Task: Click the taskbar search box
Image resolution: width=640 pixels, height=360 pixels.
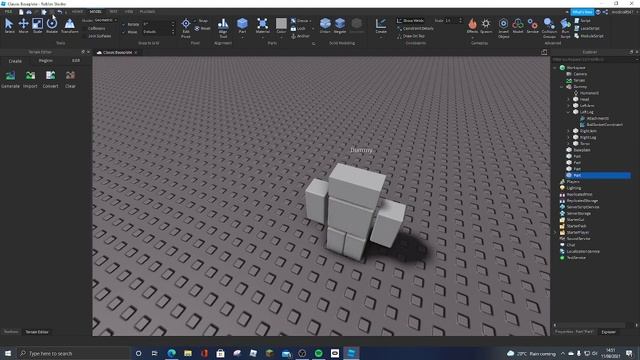Action: (73, 353)
